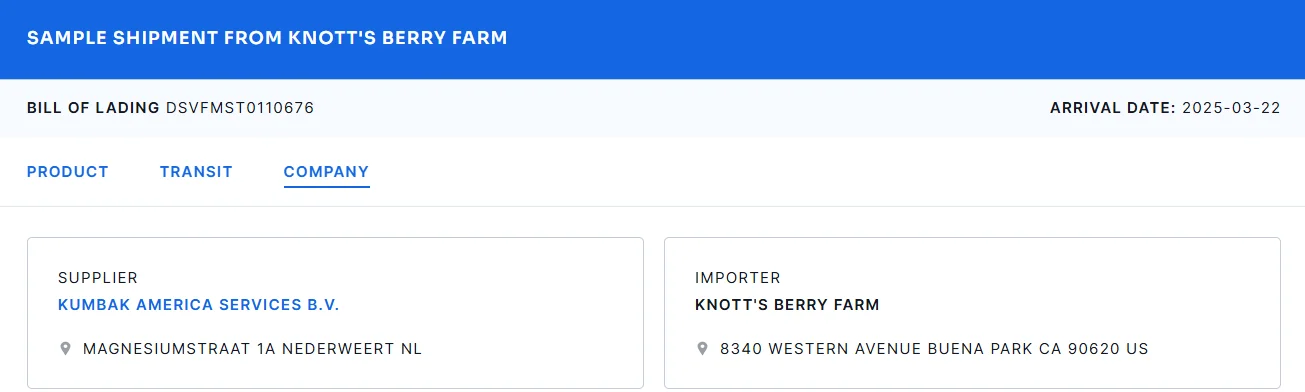Click the light bill of lading info bar
The image size is (1305, 392).
[652, 108]
